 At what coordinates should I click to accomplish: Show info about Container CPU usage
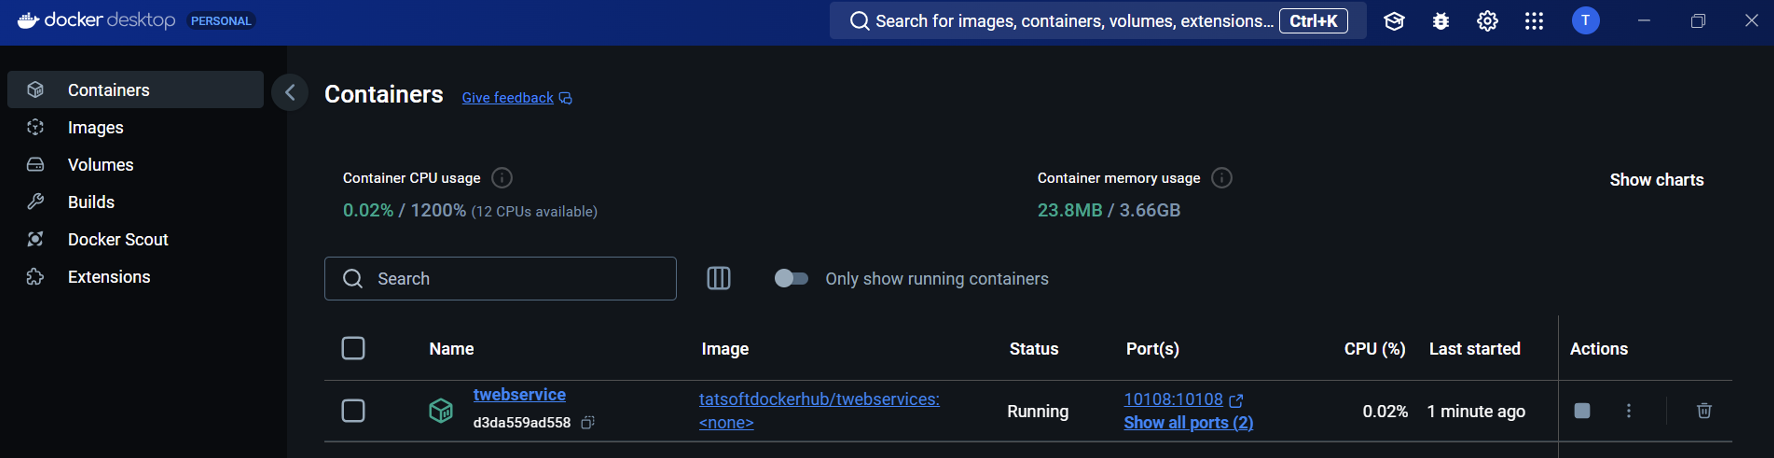pyautogui.click(x=502, y=178)
